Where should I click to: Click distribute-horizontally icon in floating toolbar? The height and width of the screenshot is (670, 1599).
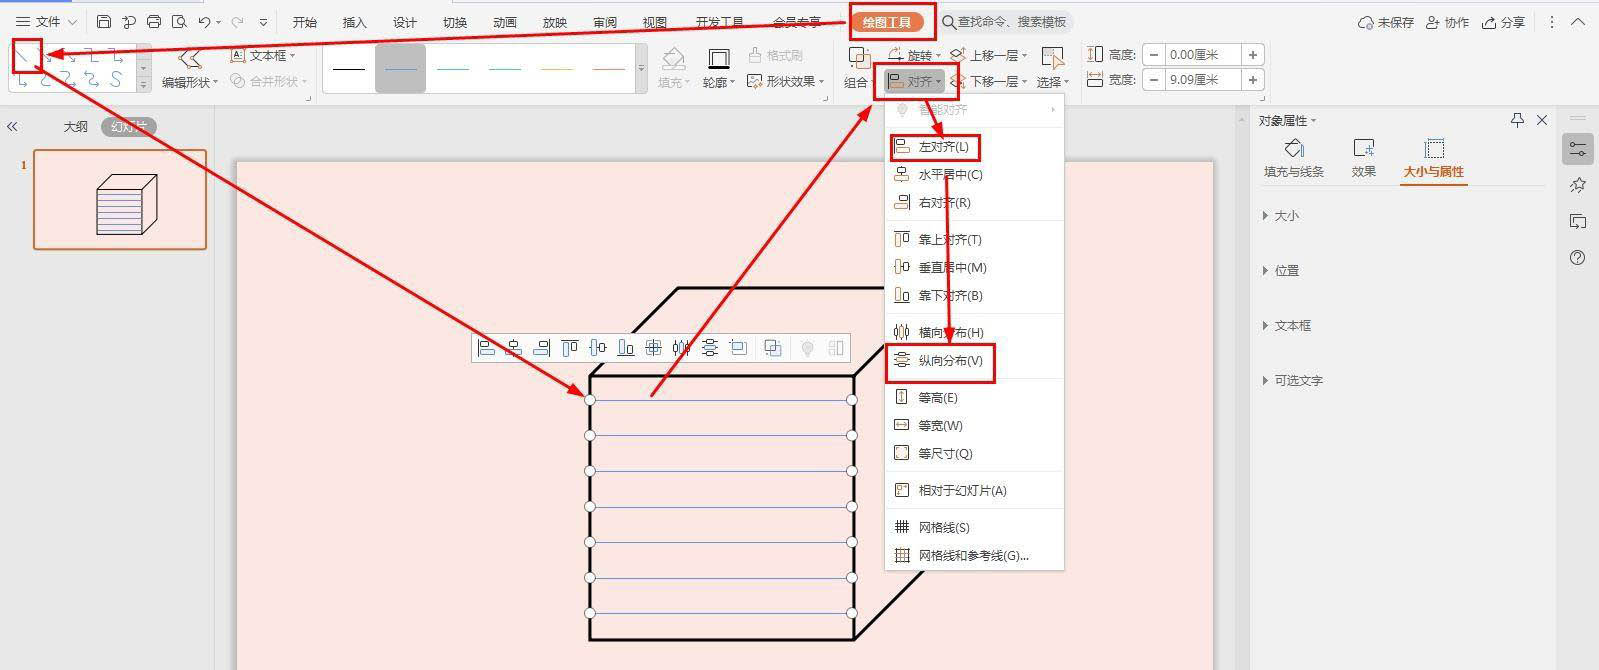click(x=682, y=348)
